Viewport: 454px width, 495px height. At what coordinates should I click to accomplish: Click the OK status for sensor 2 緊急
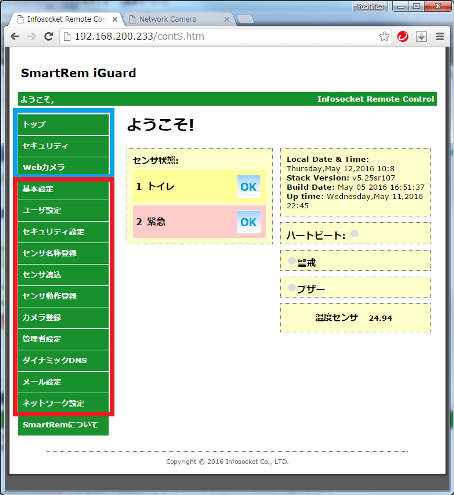pyautogui.click(x=249, y=222)
